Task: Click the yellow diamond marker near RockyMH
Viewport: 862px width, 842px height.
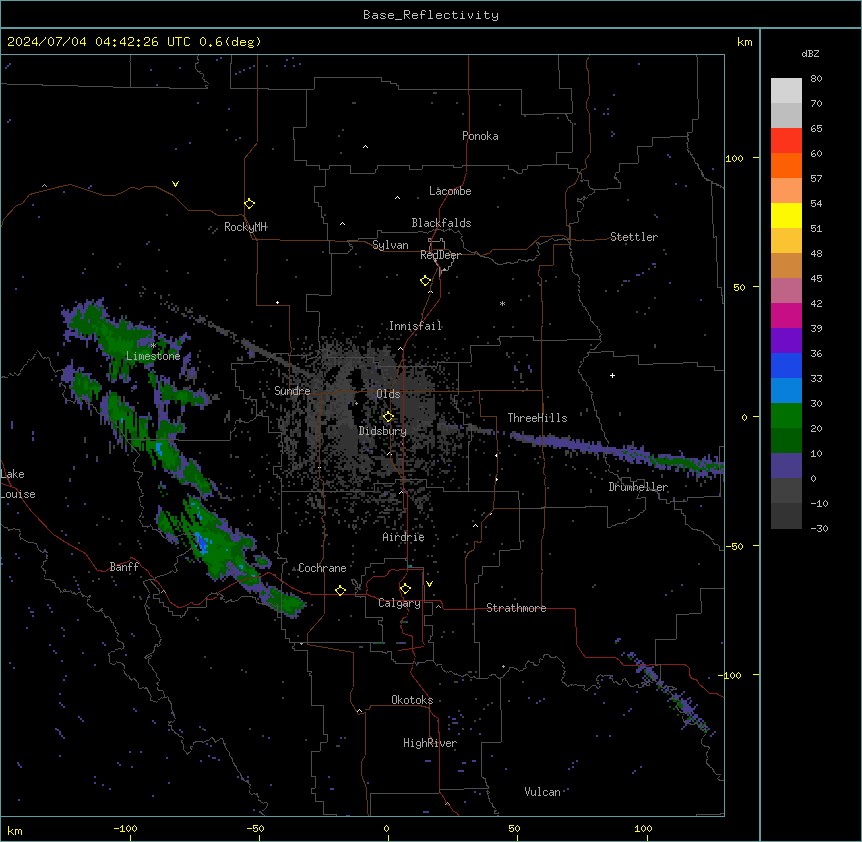Action: pyautogui.click(x=249, y=204)
